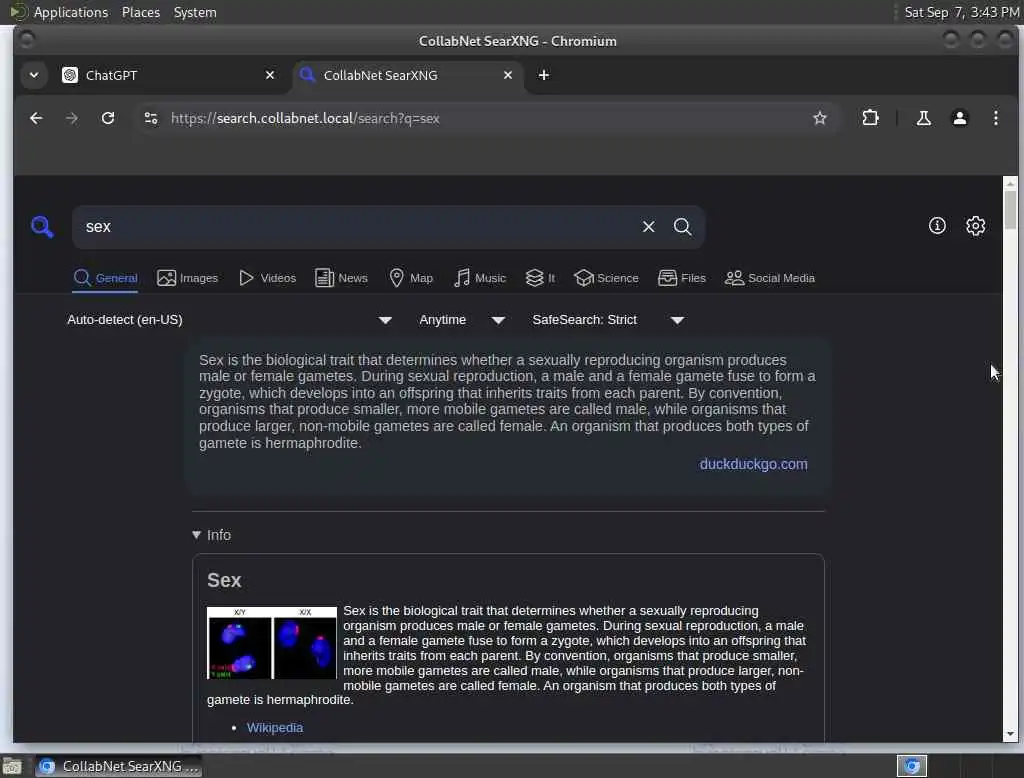Submit search with magnifier button

(682, 227)
